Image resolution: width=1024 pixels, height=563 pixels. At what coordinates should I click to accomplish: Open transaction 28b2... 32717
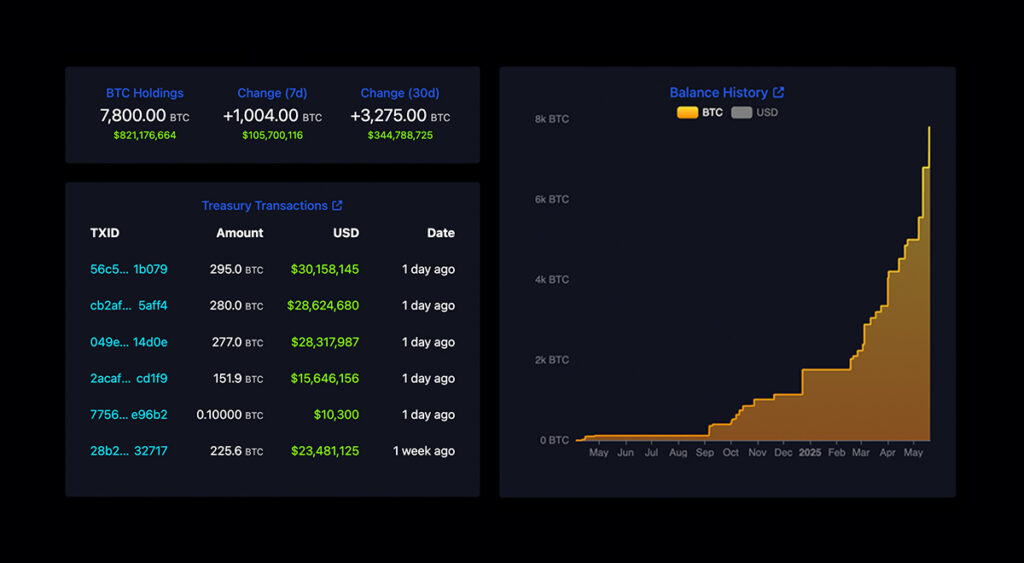129,451
